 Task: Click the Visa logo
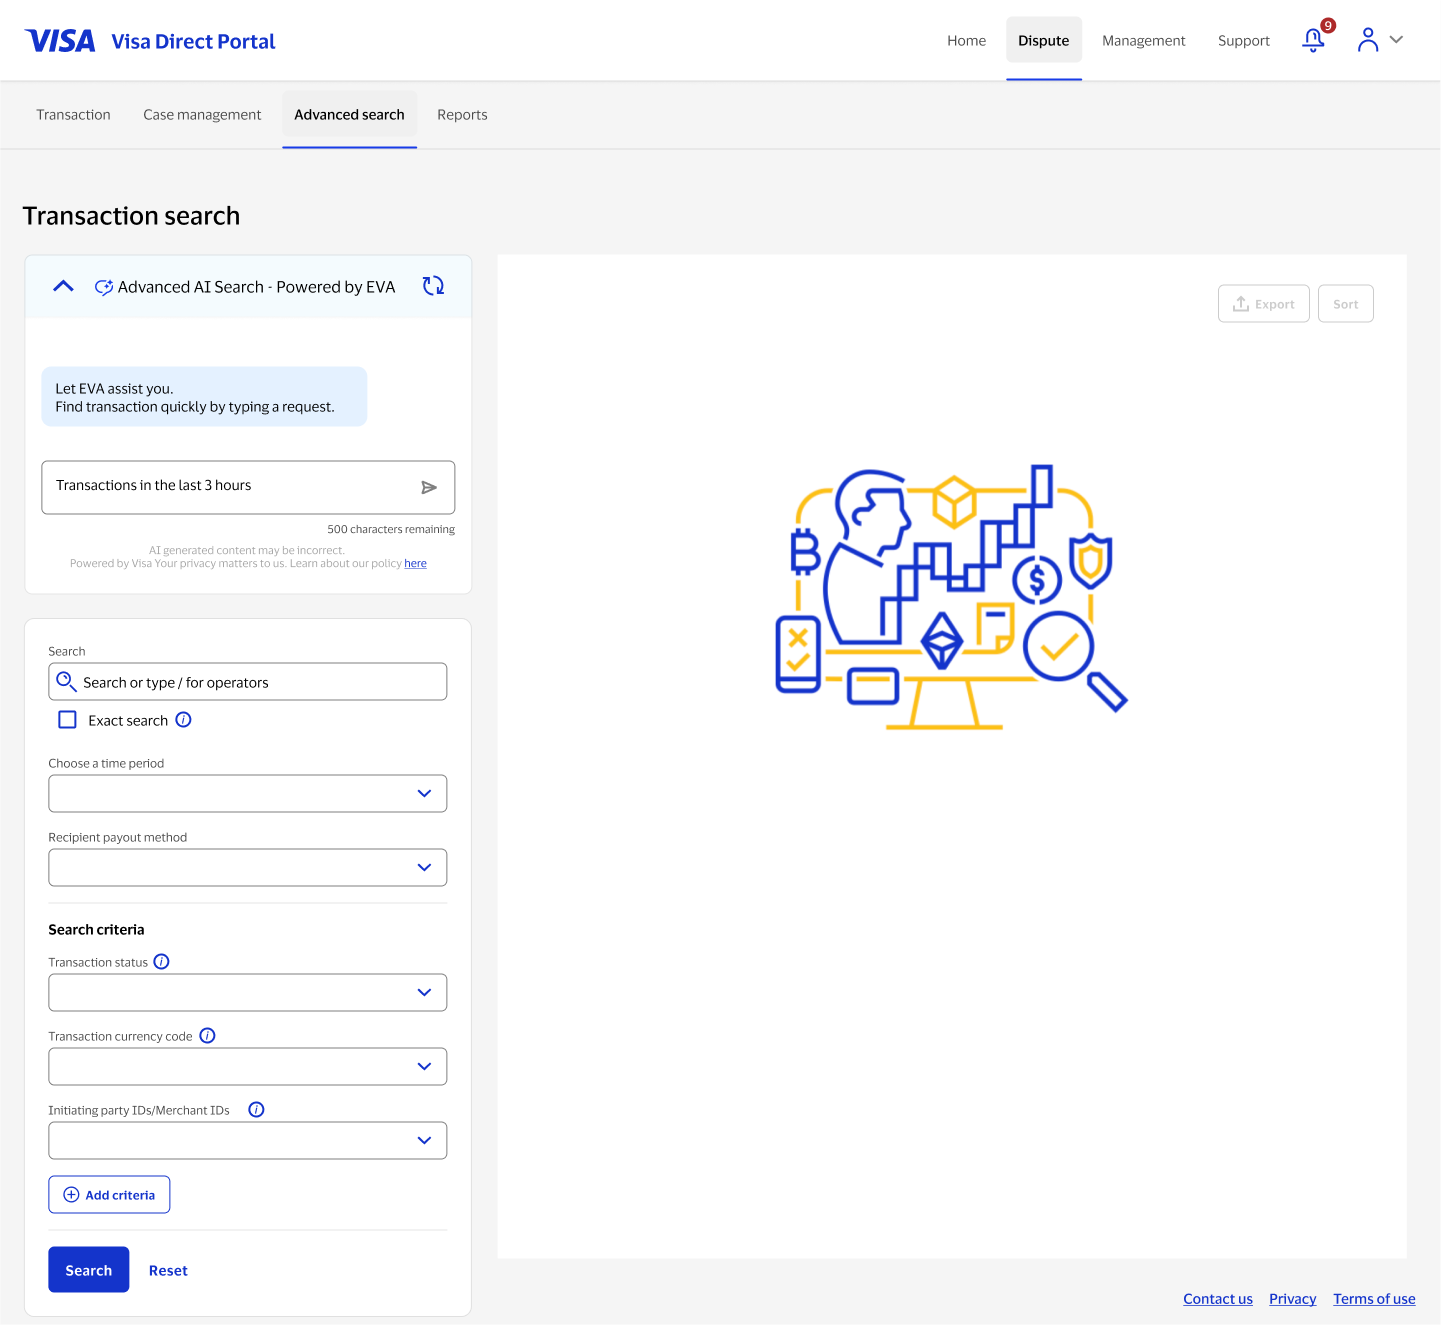point(59,40)
